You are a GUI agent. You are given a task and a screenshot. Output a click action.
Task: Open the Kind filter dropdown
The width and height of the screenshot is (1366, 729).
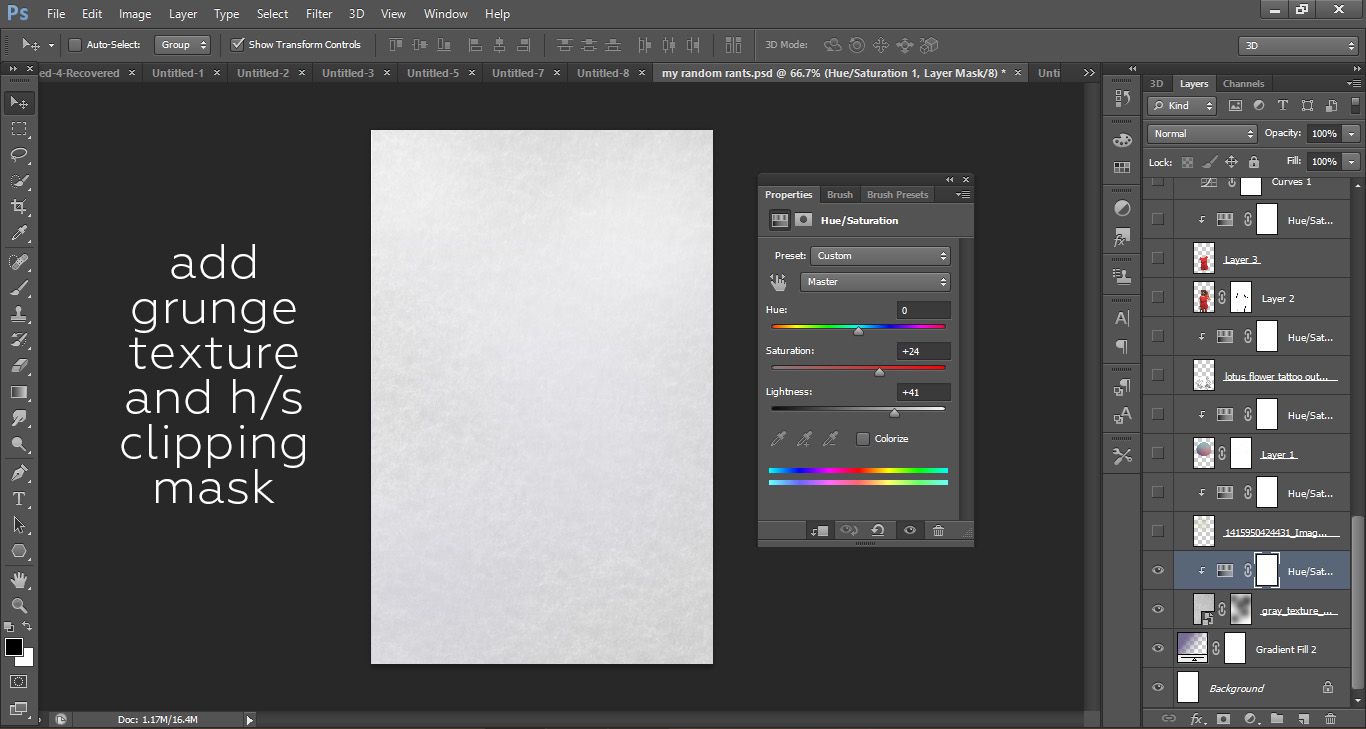click(x=1182, y=105)
